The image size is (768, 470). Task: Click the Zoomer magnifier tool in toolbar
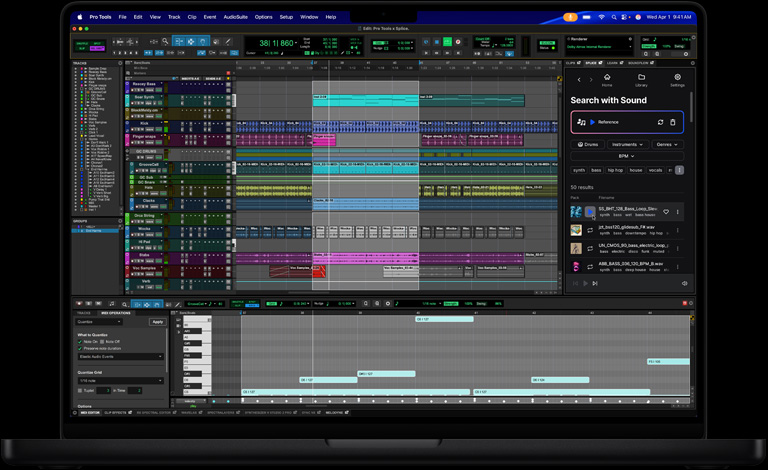[x=166, y=42]
